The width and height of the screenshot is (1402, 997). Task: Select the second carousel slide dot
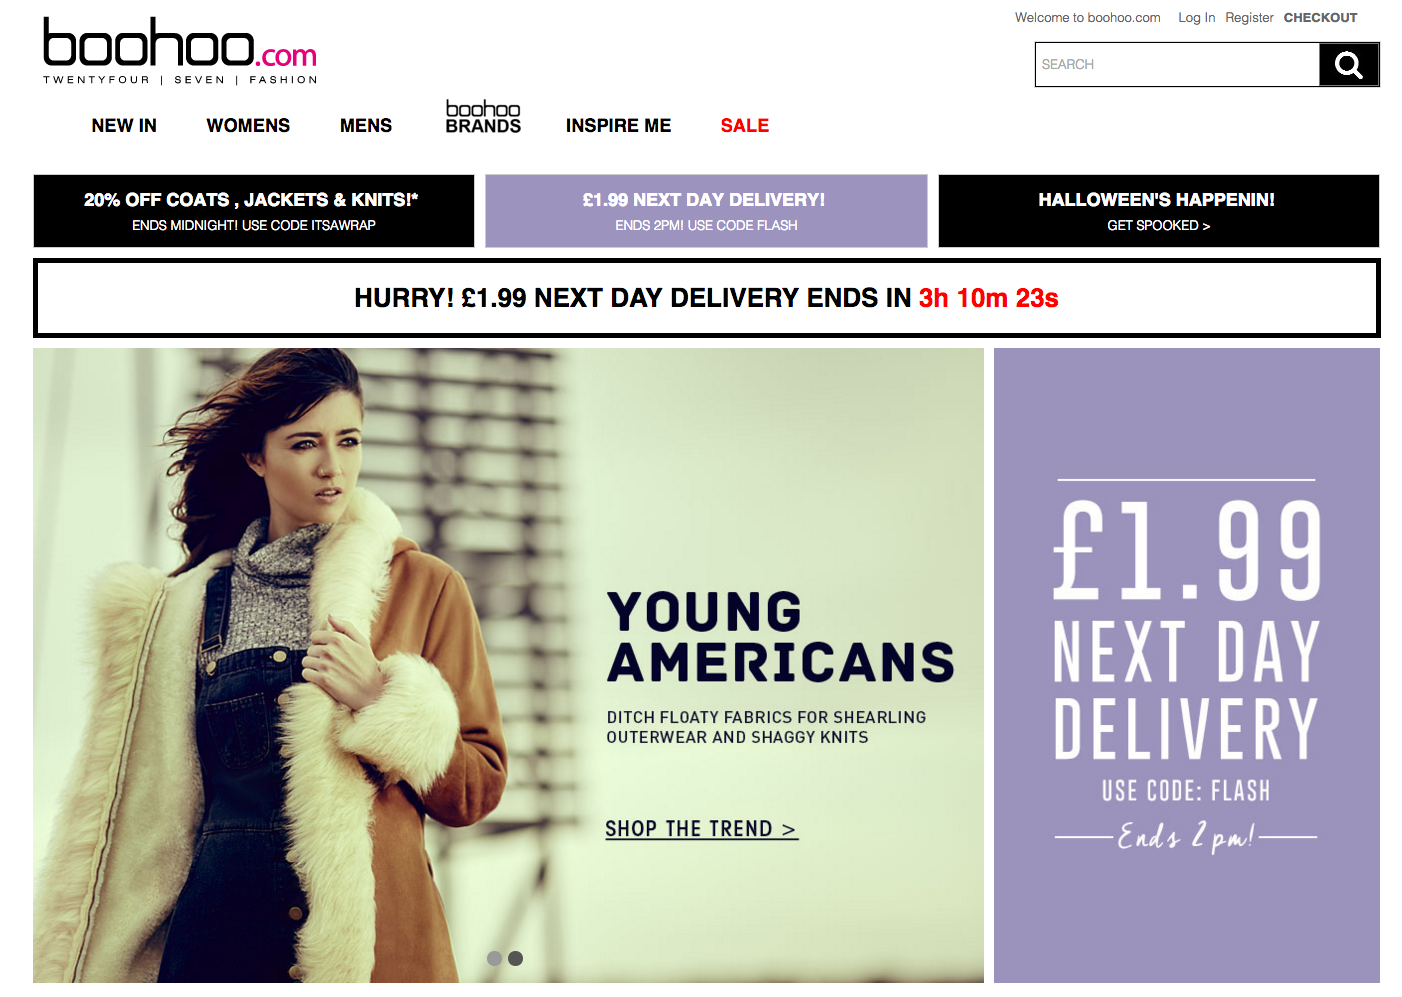[x=516, y=958]
